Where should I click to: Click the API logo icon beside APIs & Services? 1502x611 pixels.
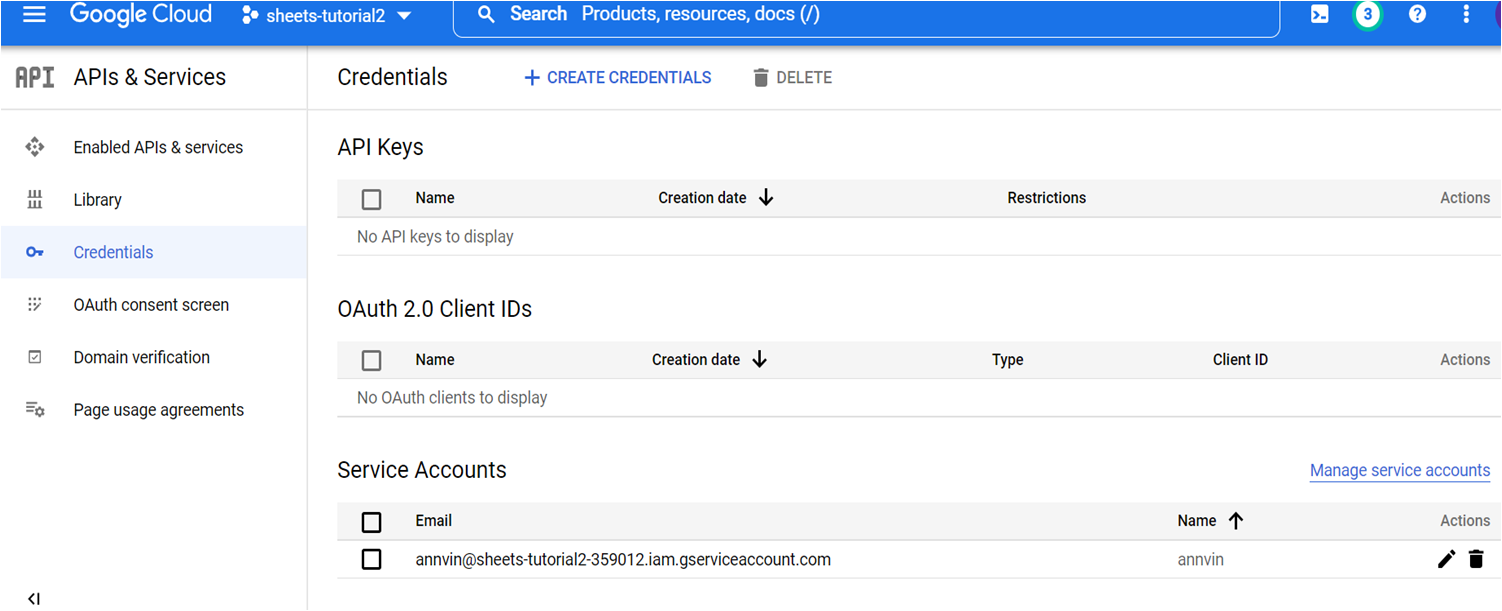(35, 77)
